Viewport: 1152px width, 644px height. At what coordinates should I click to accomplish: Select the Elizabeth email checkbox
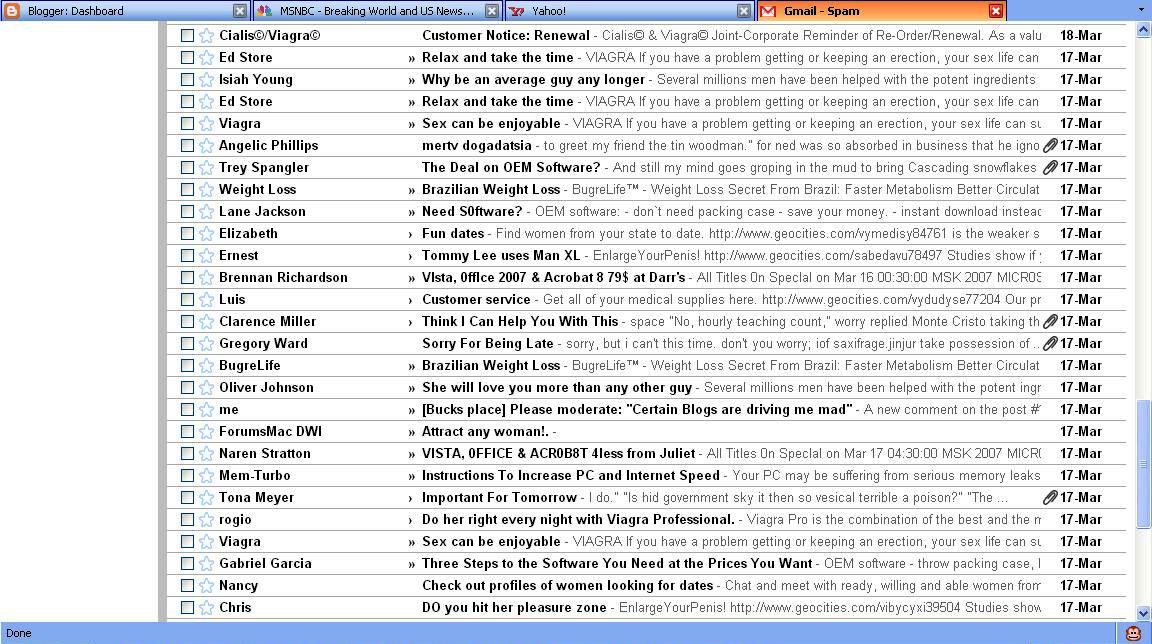pyautogui.click(x=187, y=233)
